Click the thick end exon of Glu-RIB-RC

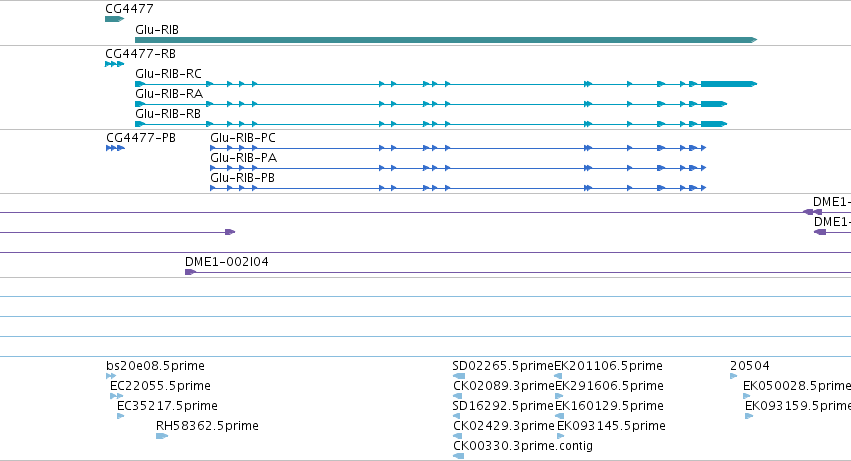click(728, 84)
